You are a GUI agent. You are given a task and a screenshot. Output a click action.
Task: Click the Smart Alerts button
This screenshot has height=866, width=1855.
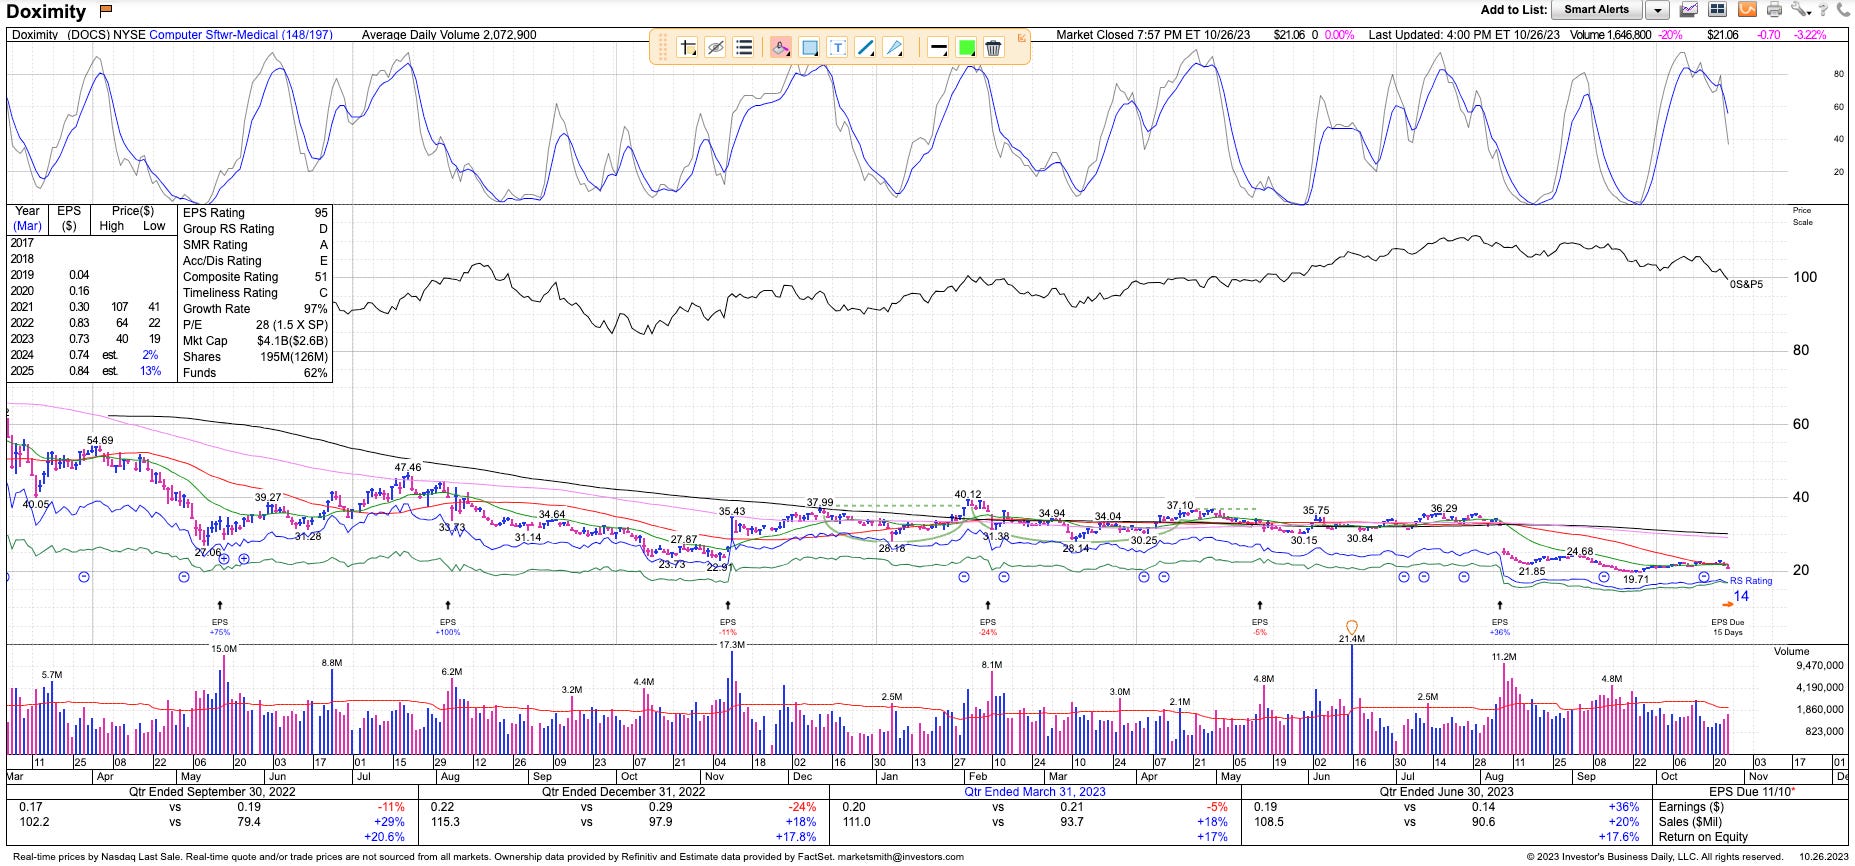tap(1597, 10)
